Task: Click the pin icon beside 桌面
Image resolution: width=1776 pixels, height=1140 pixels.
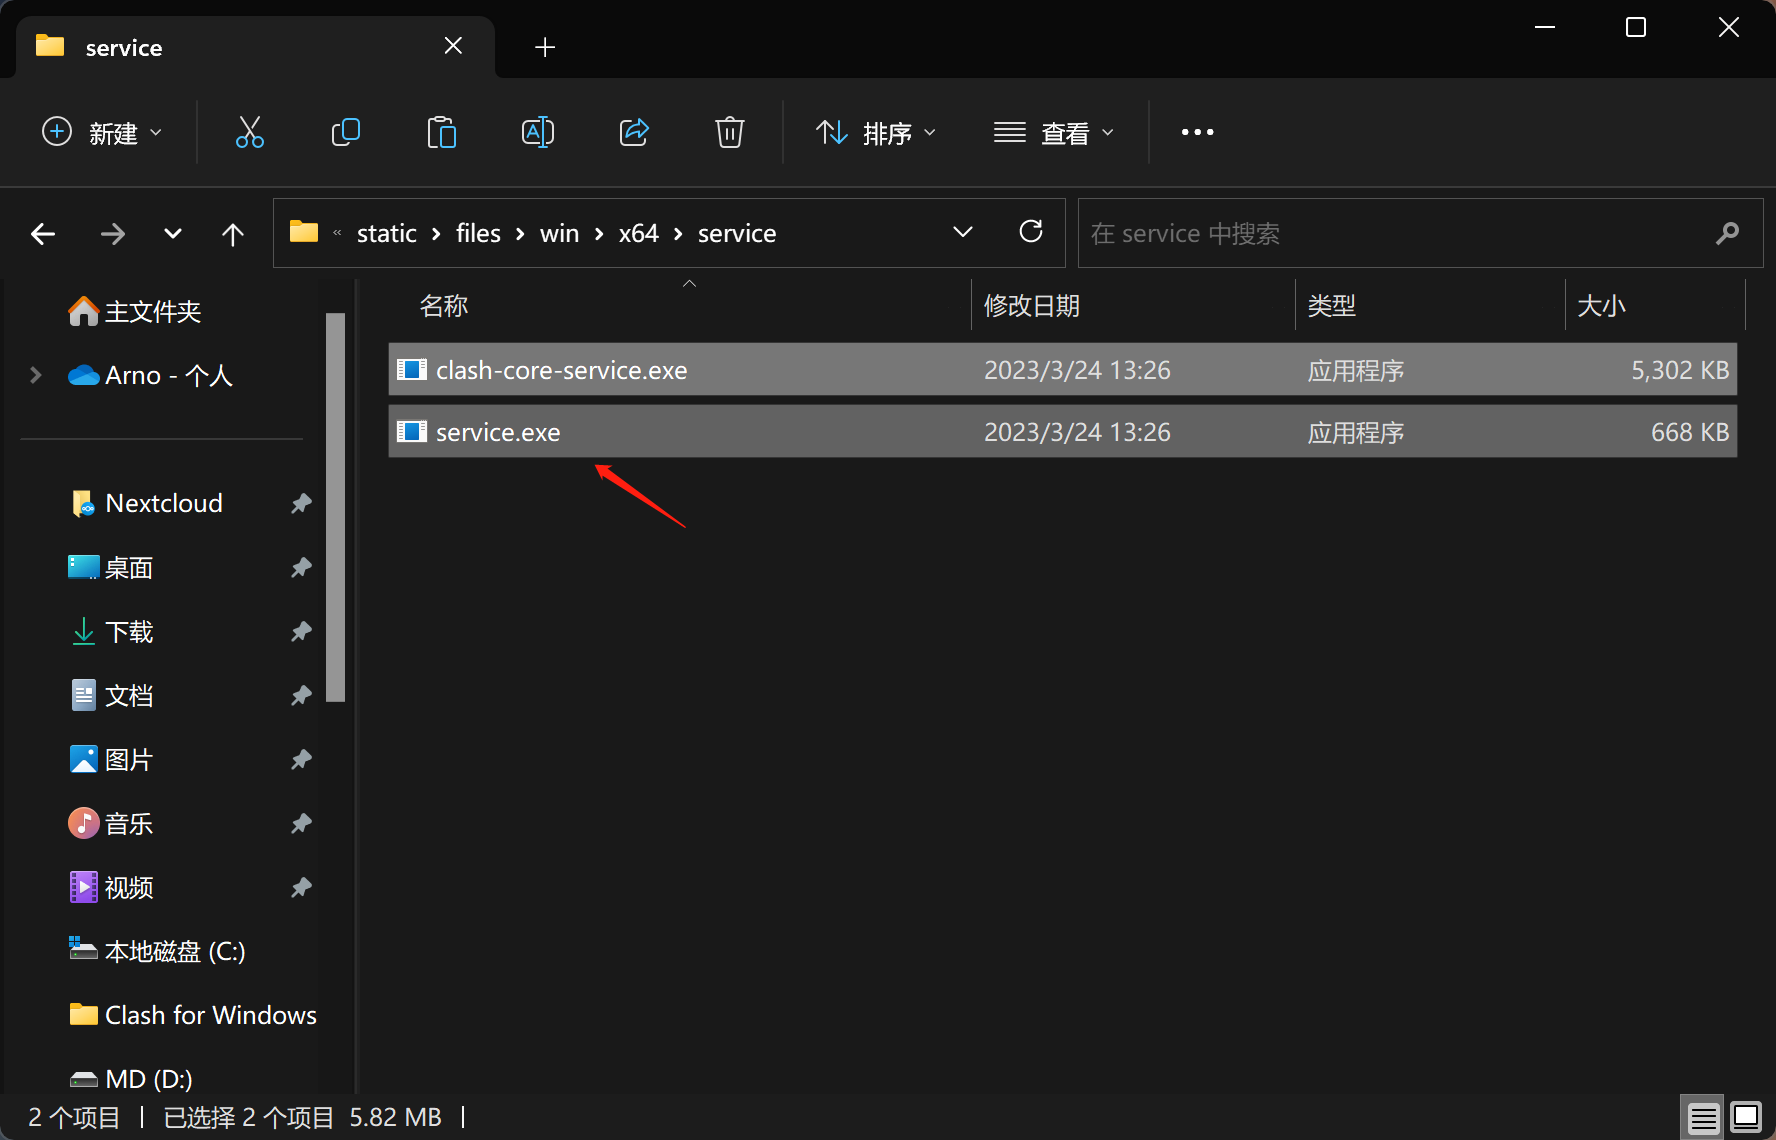Action: pyautogui.click(x=301, y=567)
